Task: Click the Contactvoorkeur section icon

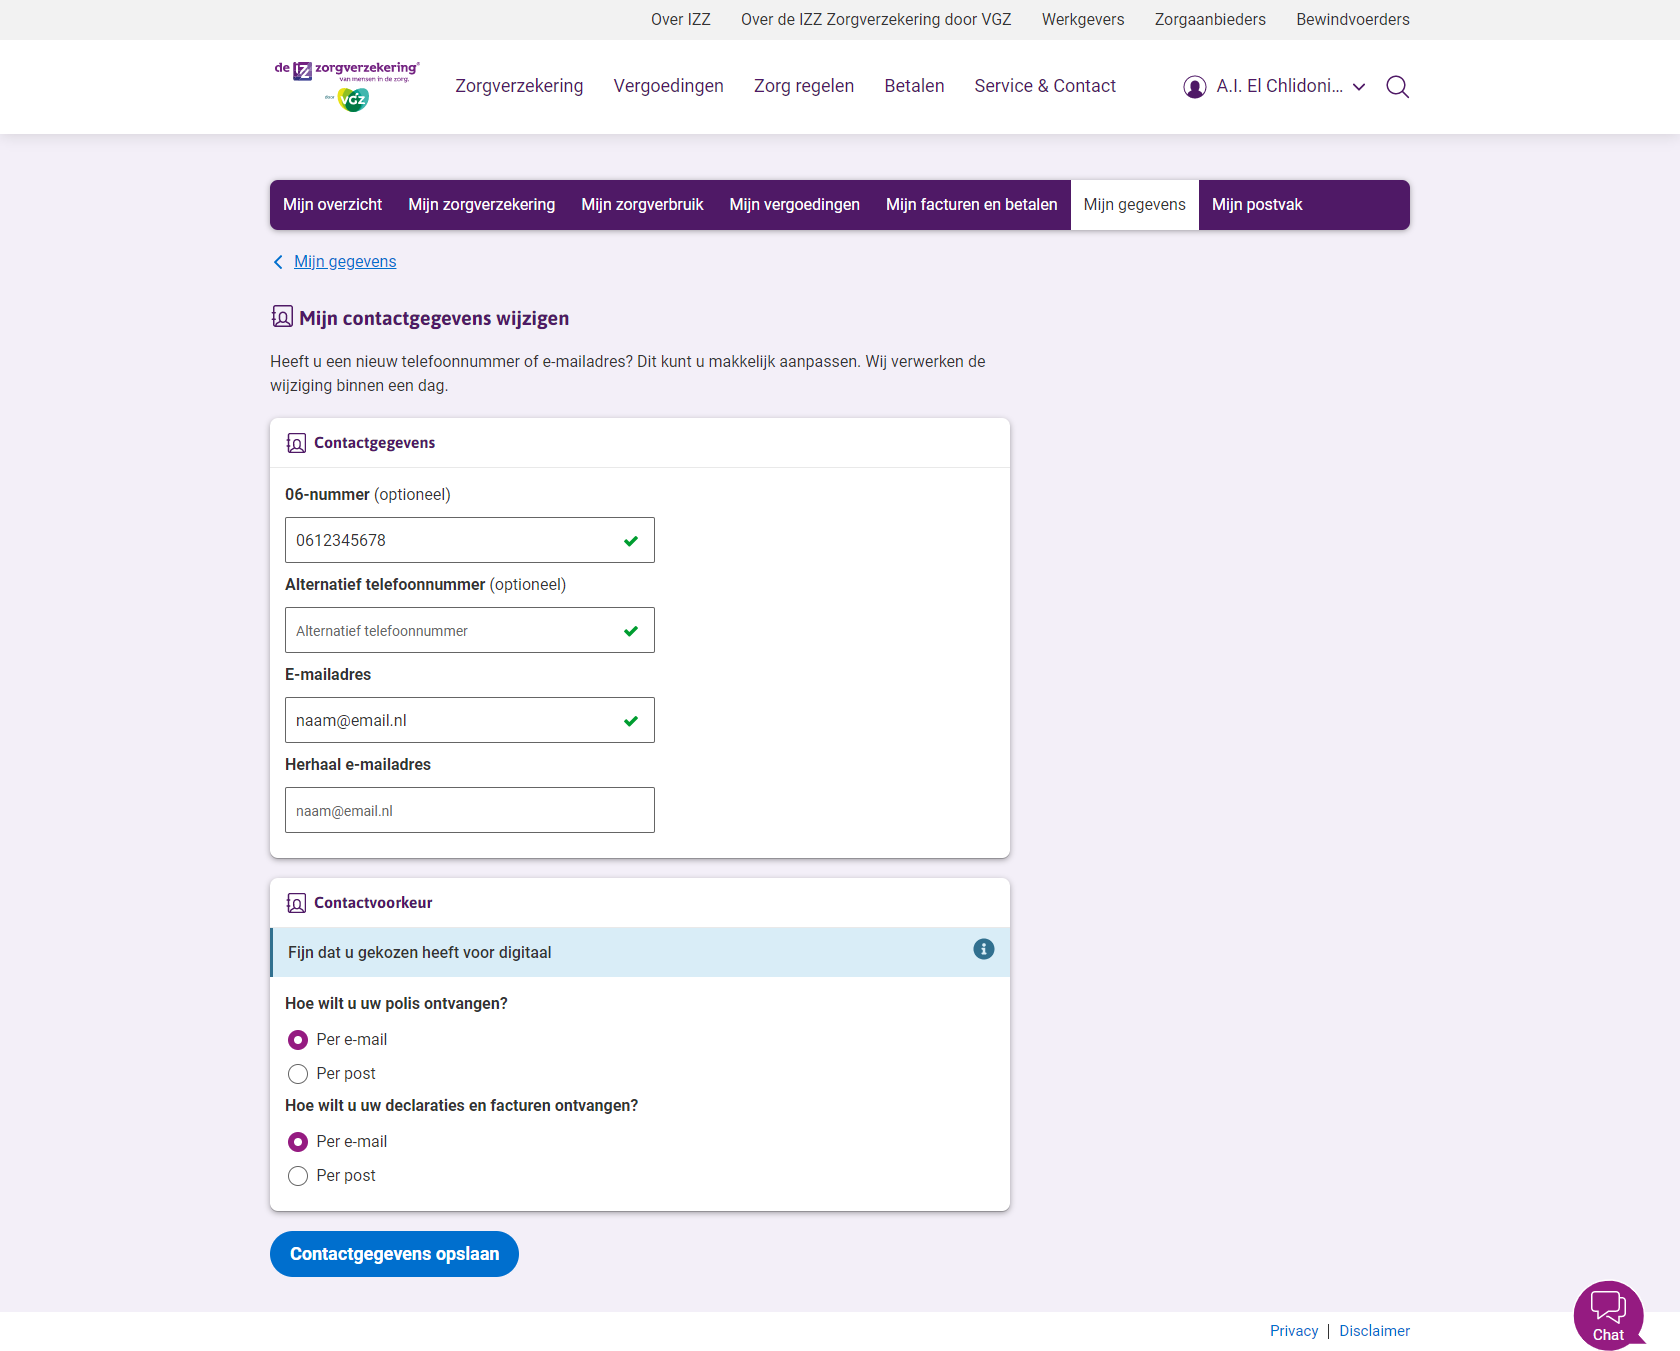Action: 296,903
